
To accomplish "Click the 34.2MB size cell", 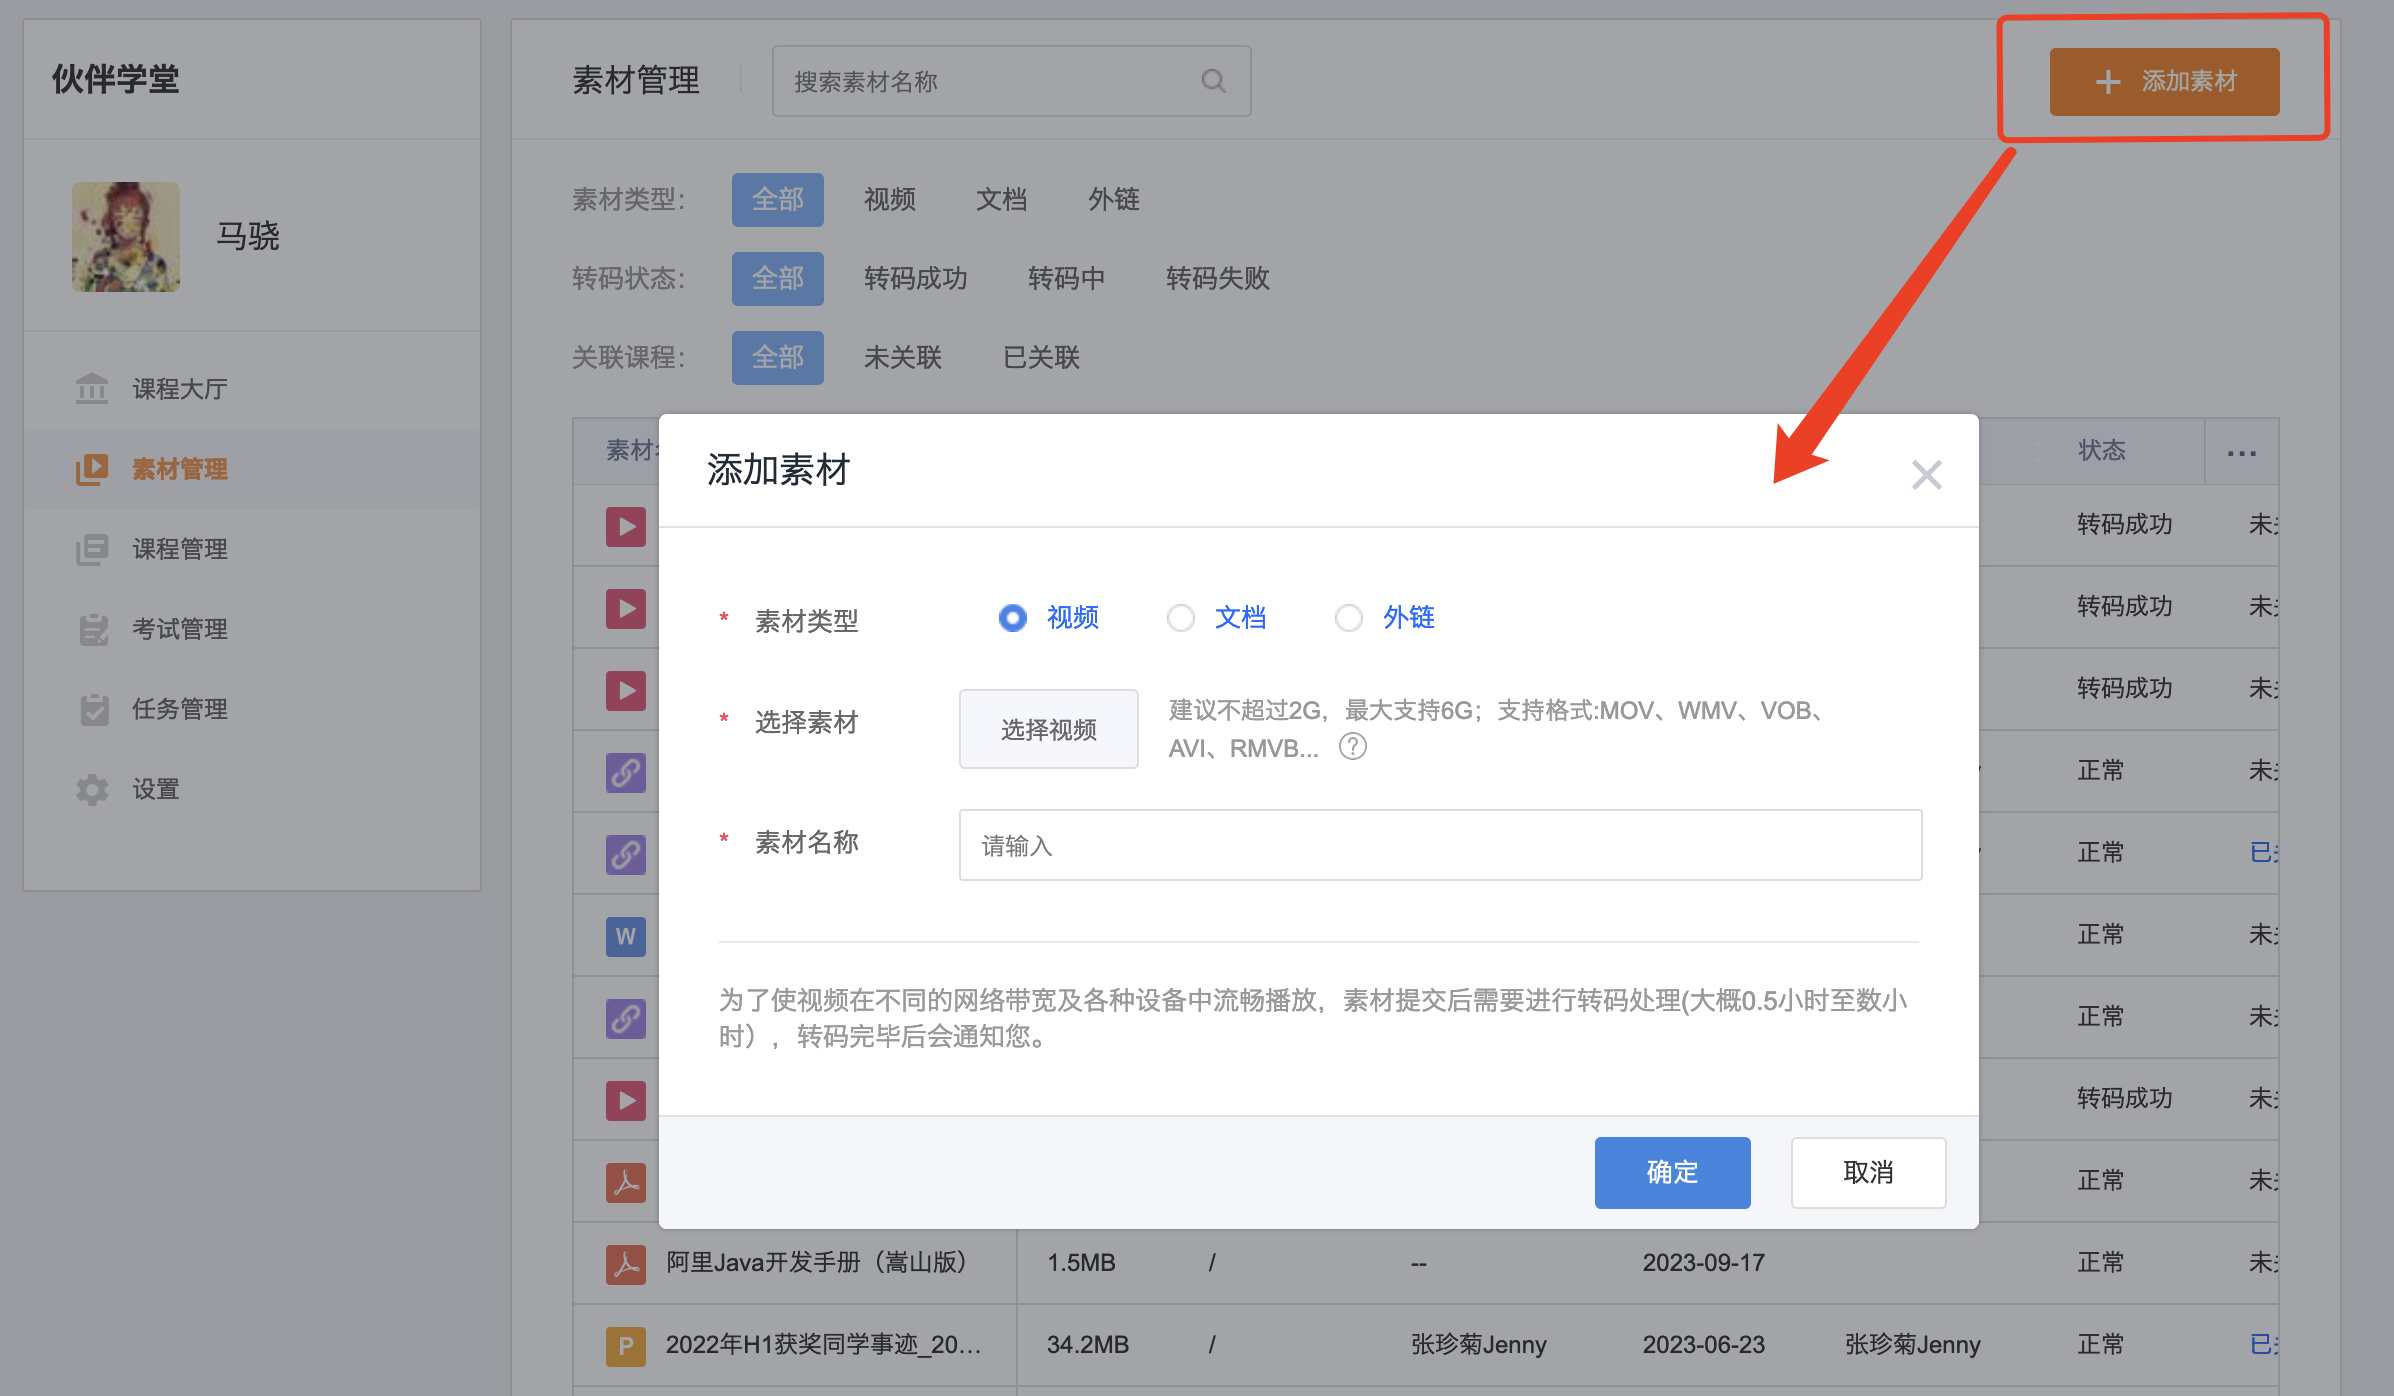I will click(1088, 1345).
